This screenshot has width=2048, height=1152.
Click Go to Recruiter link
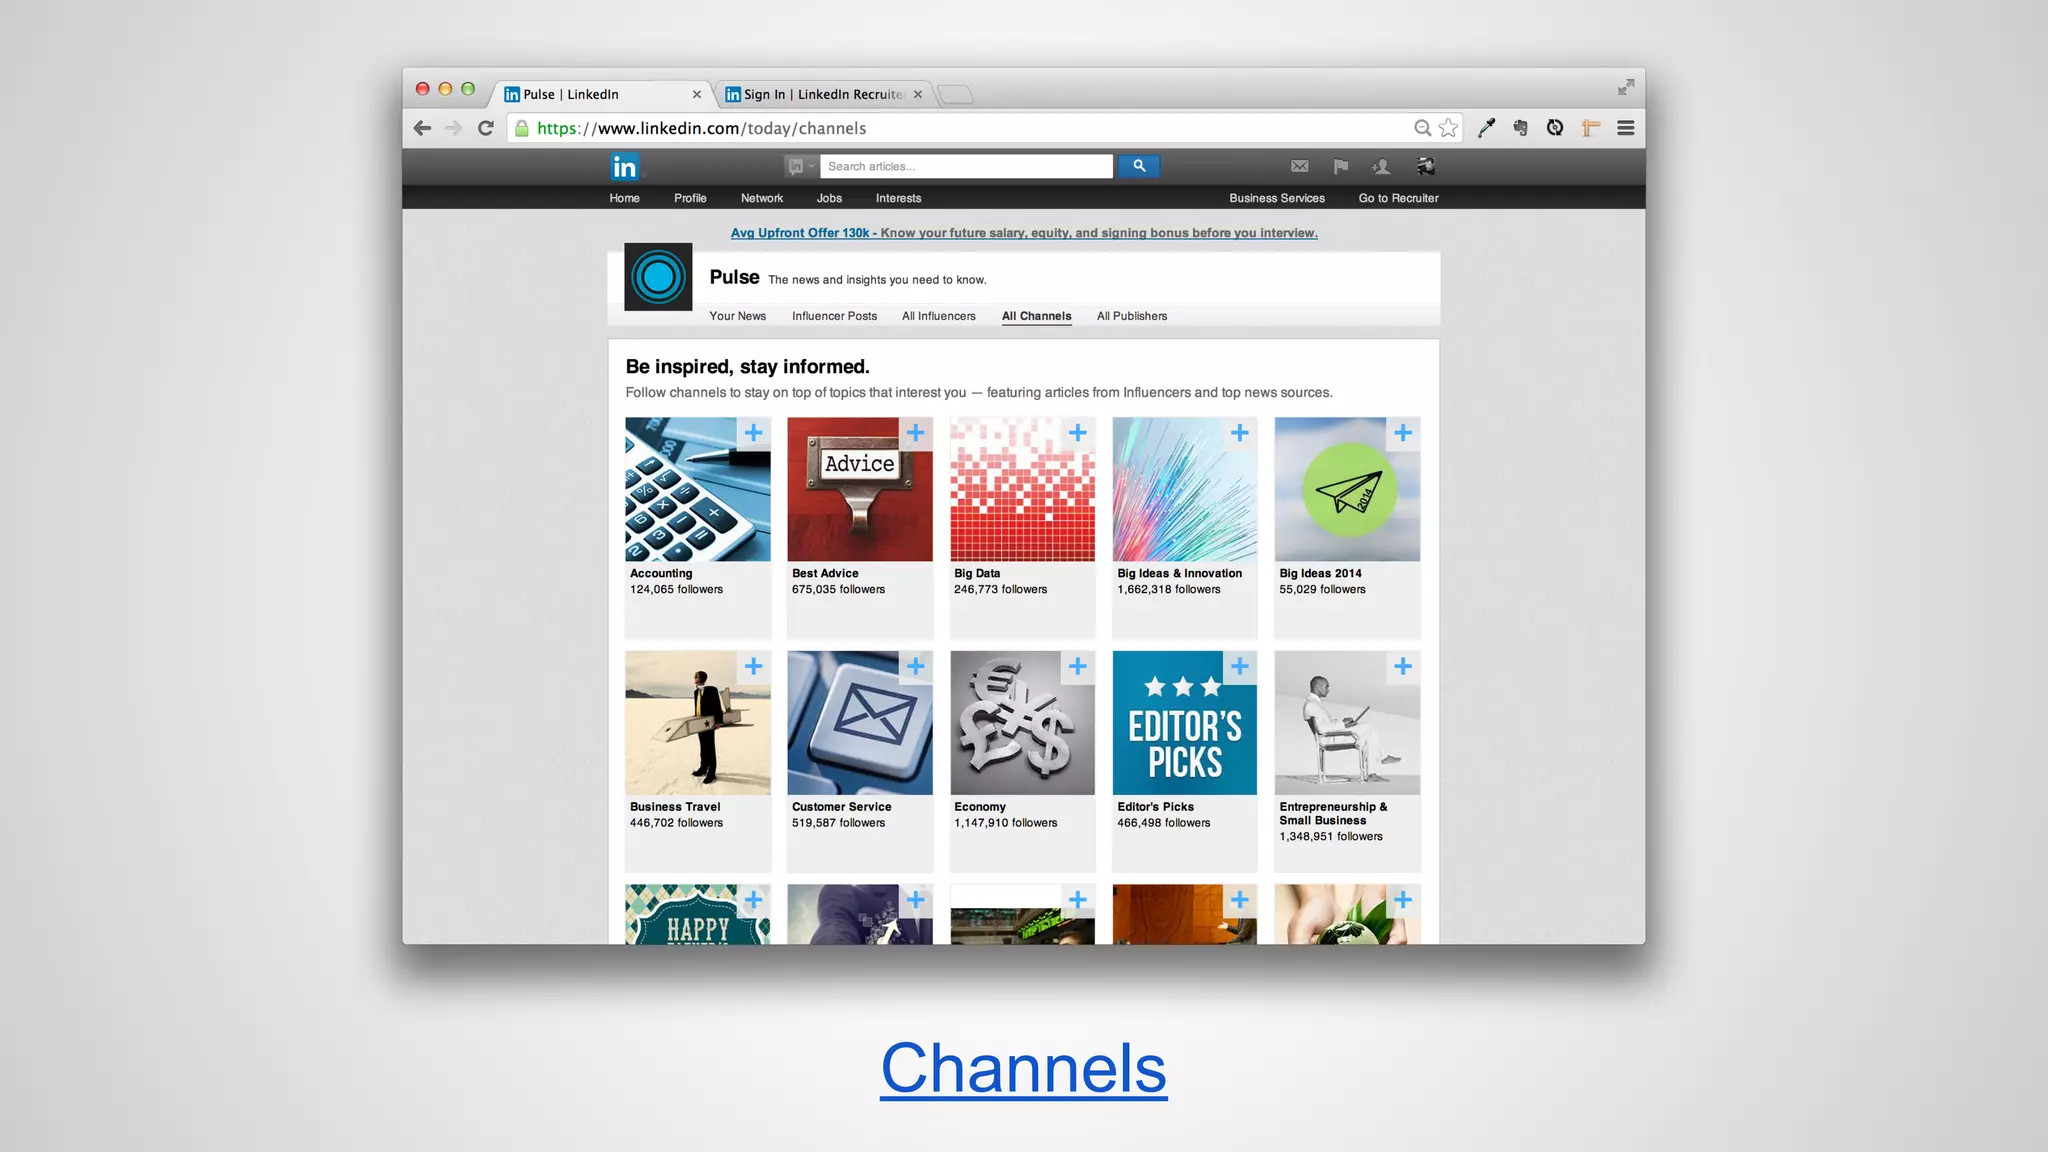pyautogui.click(x=1398, y=198)
